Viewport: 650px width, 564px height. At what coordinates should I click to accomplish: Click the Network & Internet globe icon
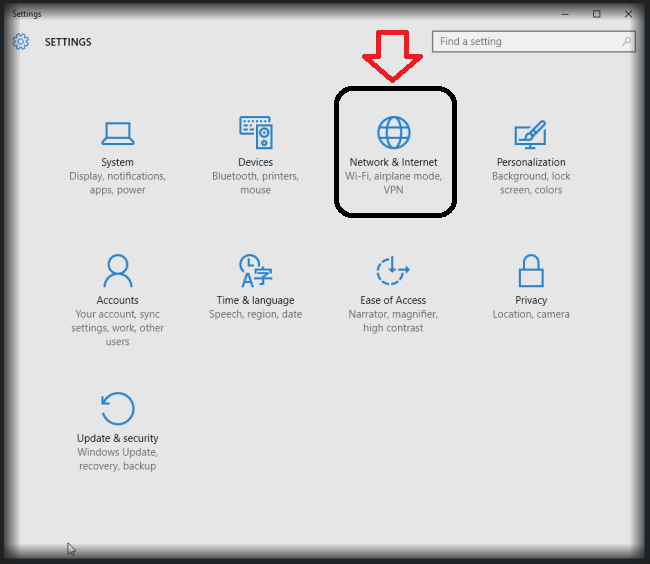393,133
